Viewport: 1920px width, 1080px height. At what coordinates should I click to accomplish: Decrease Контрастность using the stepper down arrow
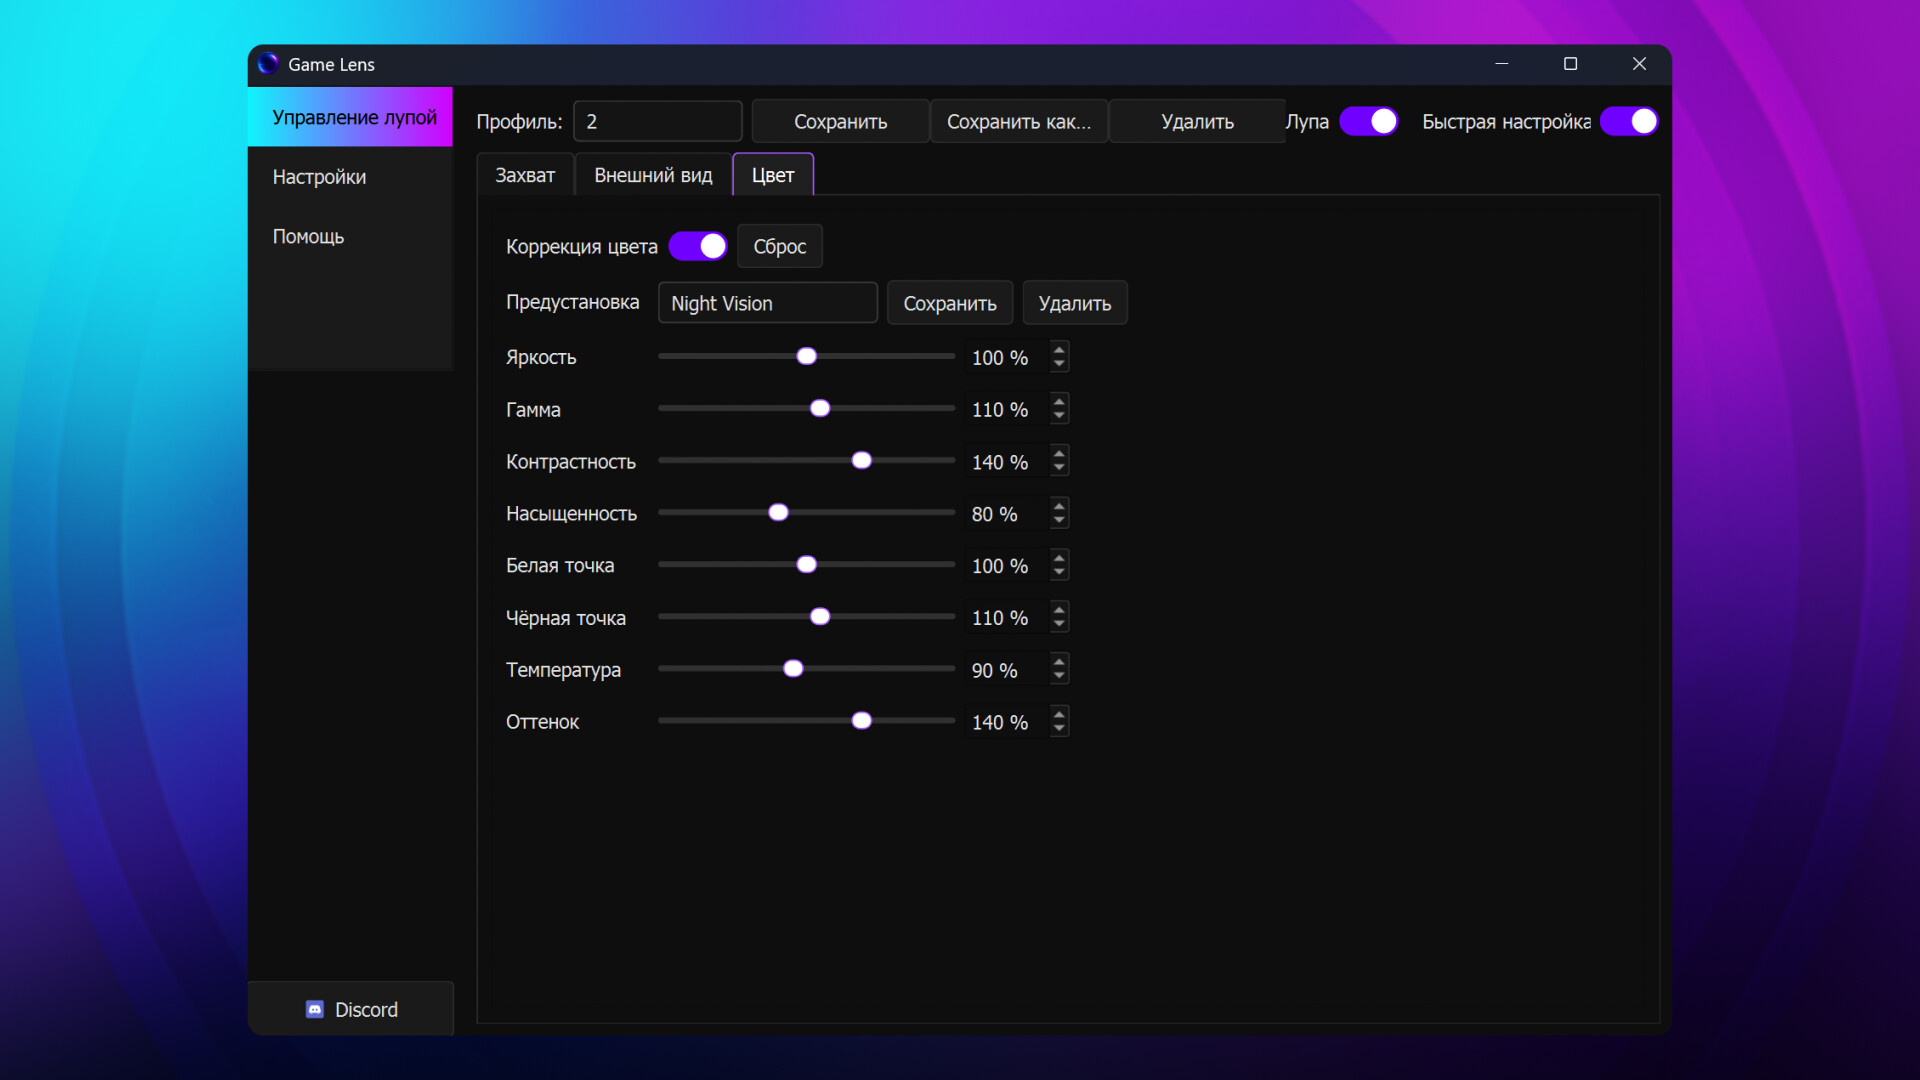pyautogui.click(x=1059, y=467)
